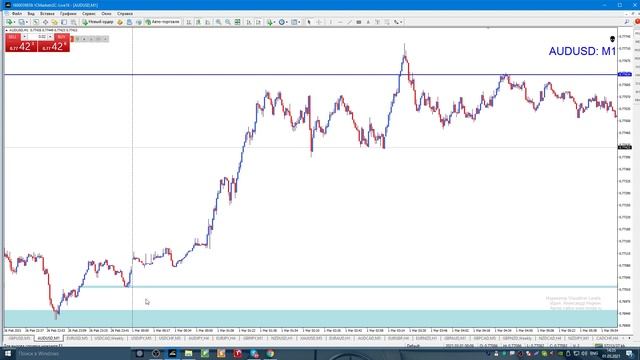Zoom out of the chart
This screenshot has width=640, height=360.
(x=228, y=22)
